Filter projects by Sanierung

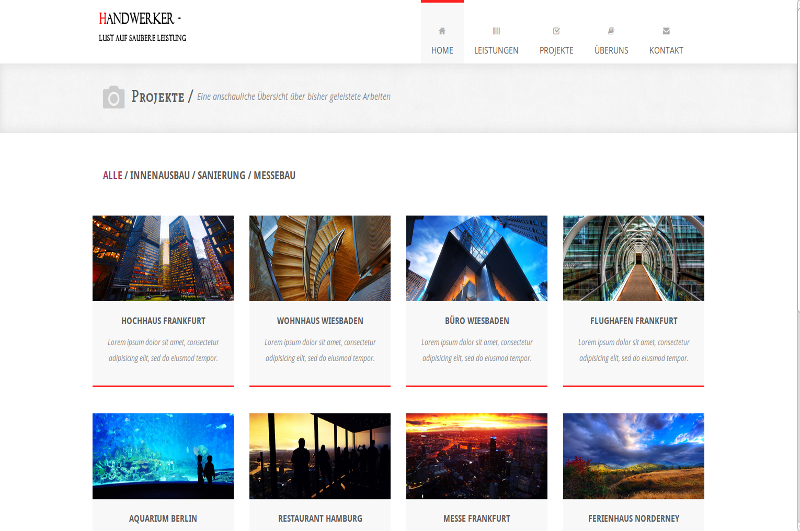point(221,175)
